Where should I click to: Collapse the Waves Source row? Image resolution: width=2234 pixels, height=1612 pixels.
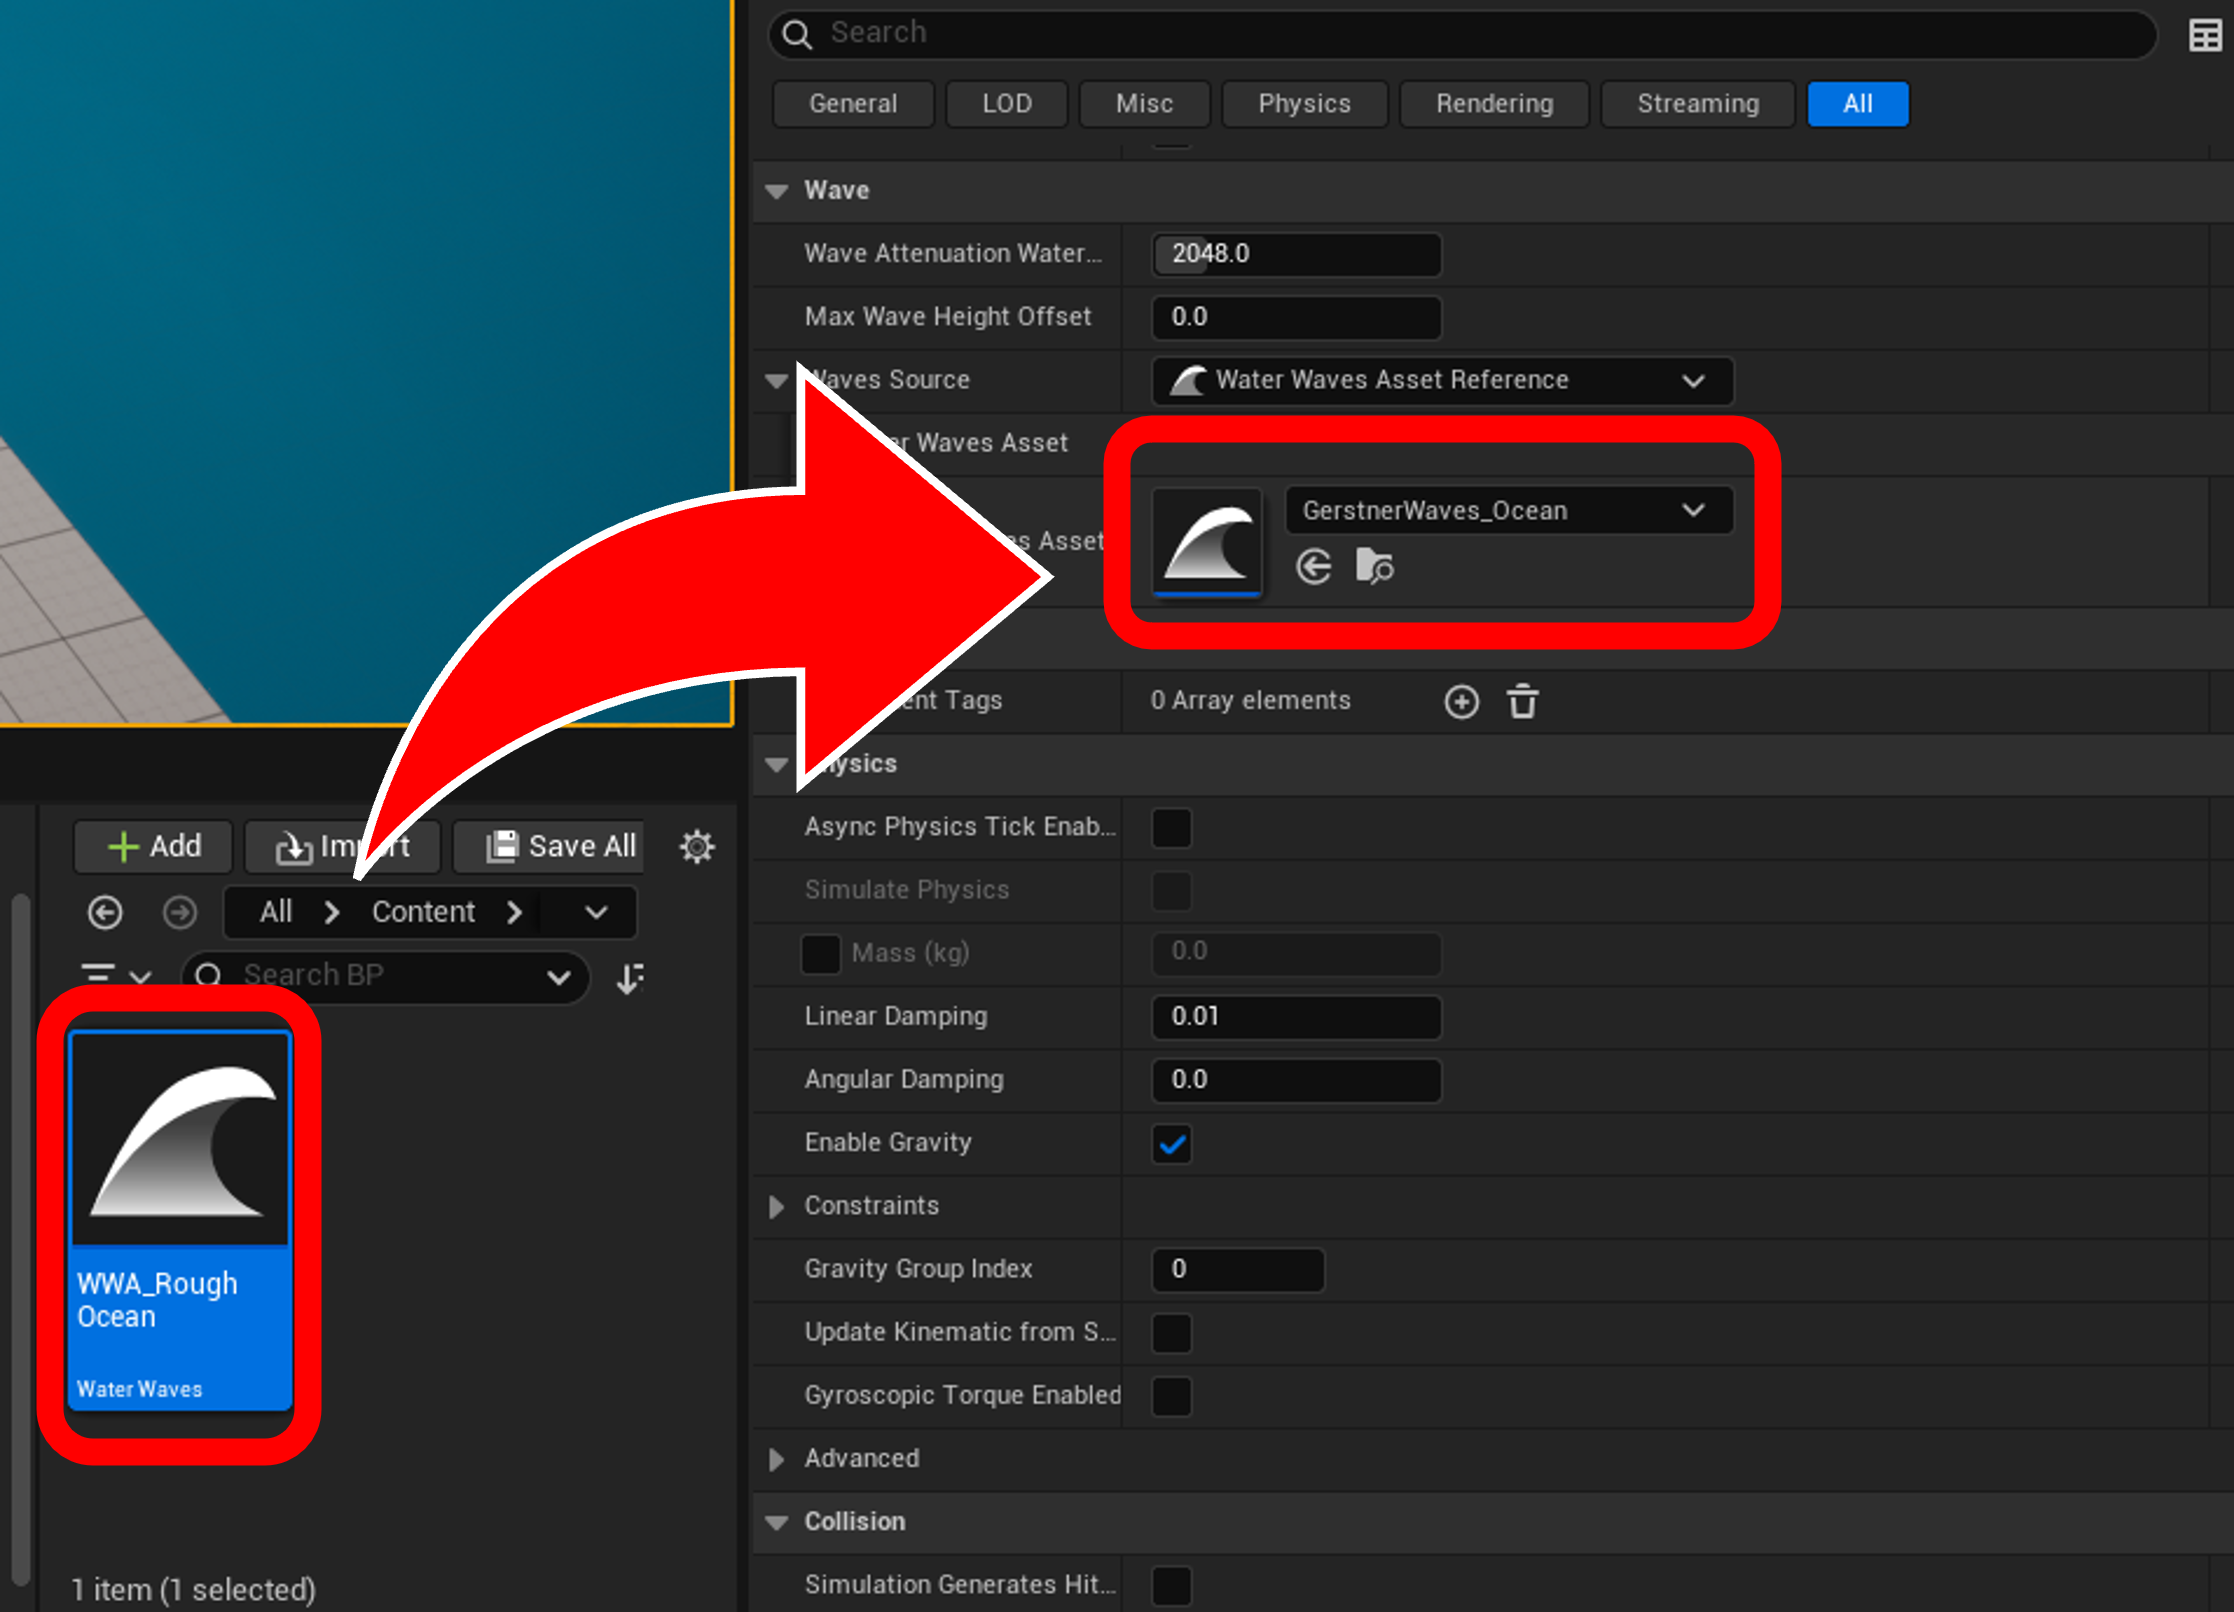(776, 381)
